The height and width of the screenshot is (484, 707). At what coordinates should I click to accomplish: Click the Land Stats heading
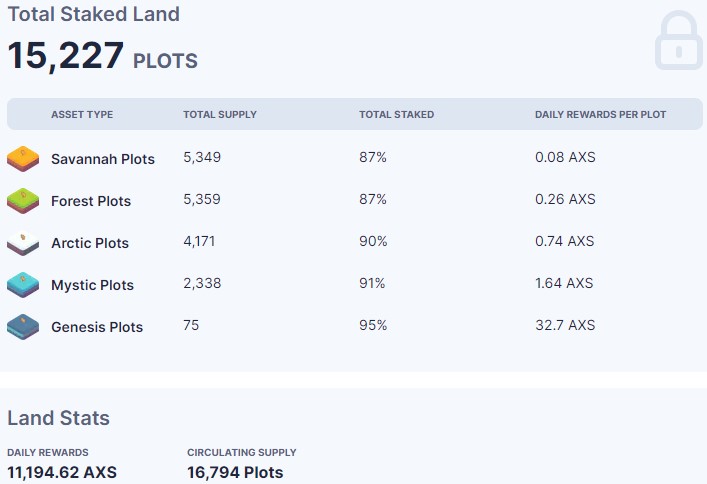(58, 418)
